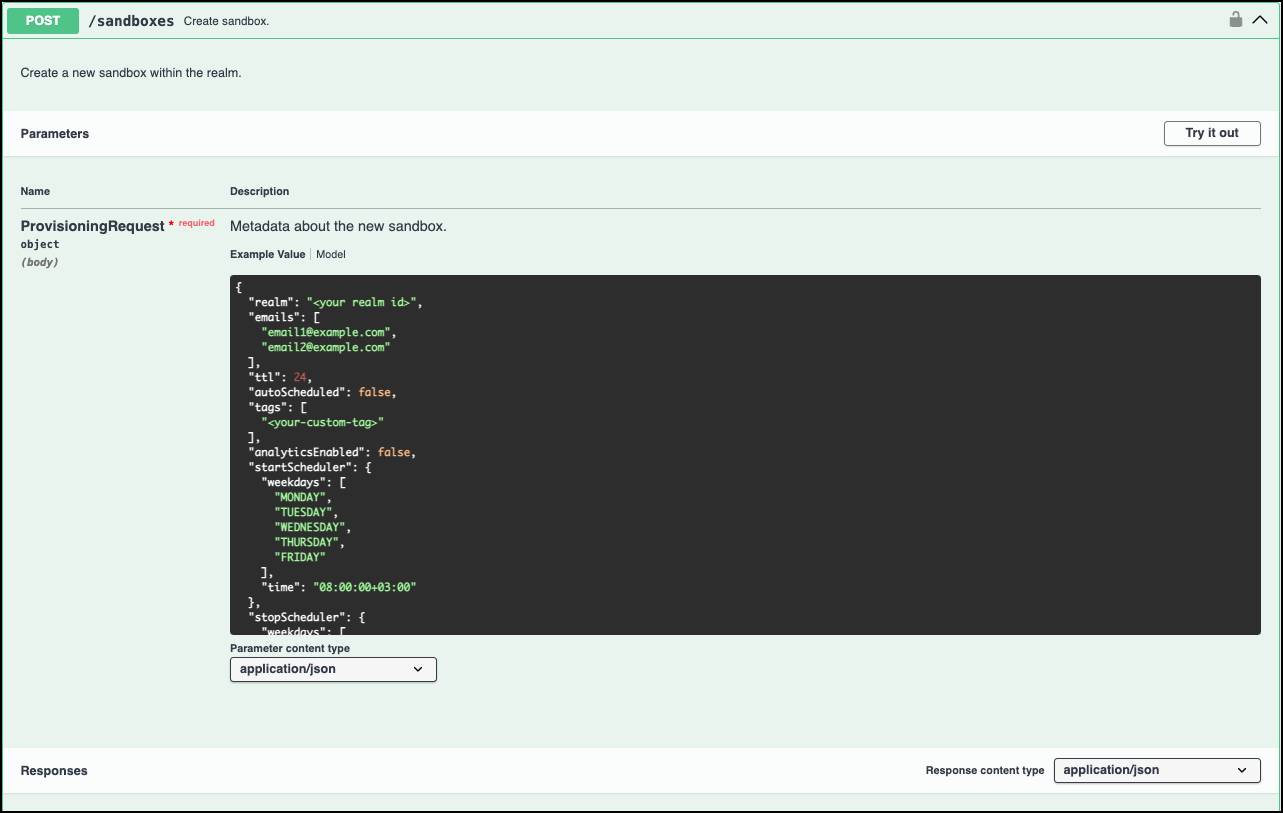The image size is (1283, 813).
Task: Click "FRIDAY" in the weekdays list
Action: pos(300,557)
